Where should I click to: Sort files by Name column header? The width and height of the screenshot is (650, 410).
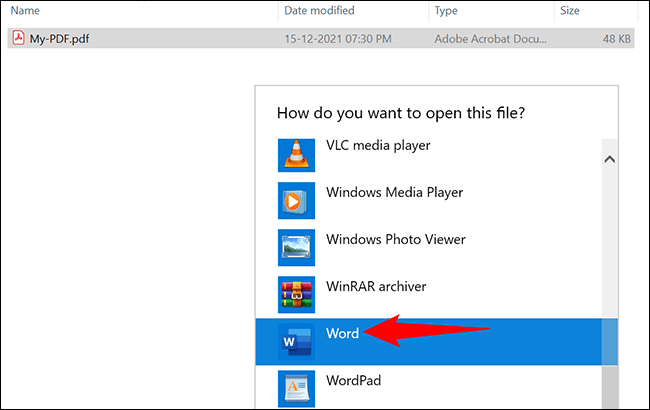click(x=25, y=10)
